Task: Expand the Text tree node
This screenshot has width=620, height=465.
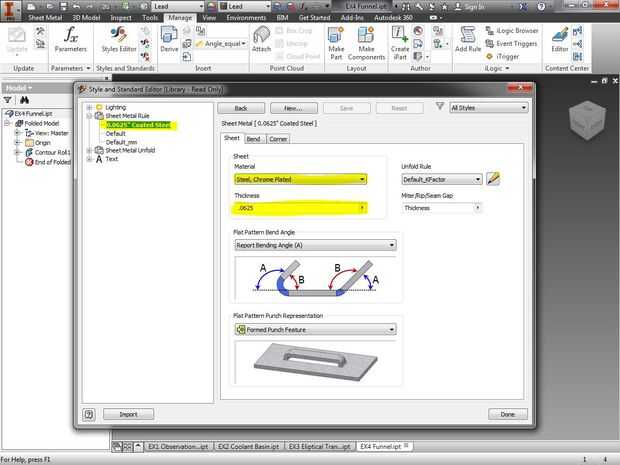Action: click(x=89, y=159)
